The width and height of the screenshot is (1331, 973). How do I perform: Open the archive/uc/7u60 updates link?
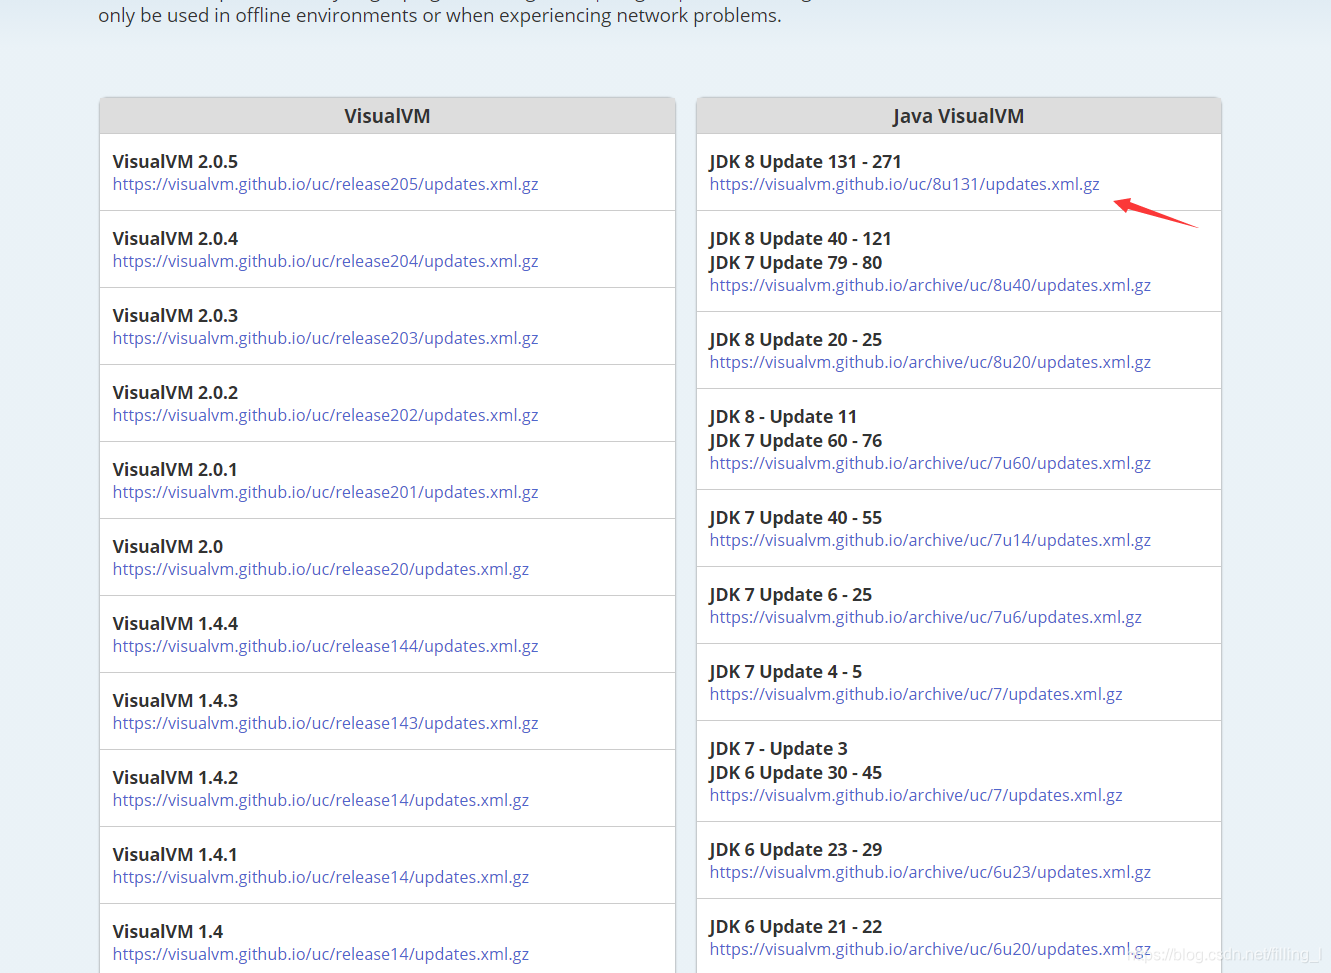coord(930,463)
